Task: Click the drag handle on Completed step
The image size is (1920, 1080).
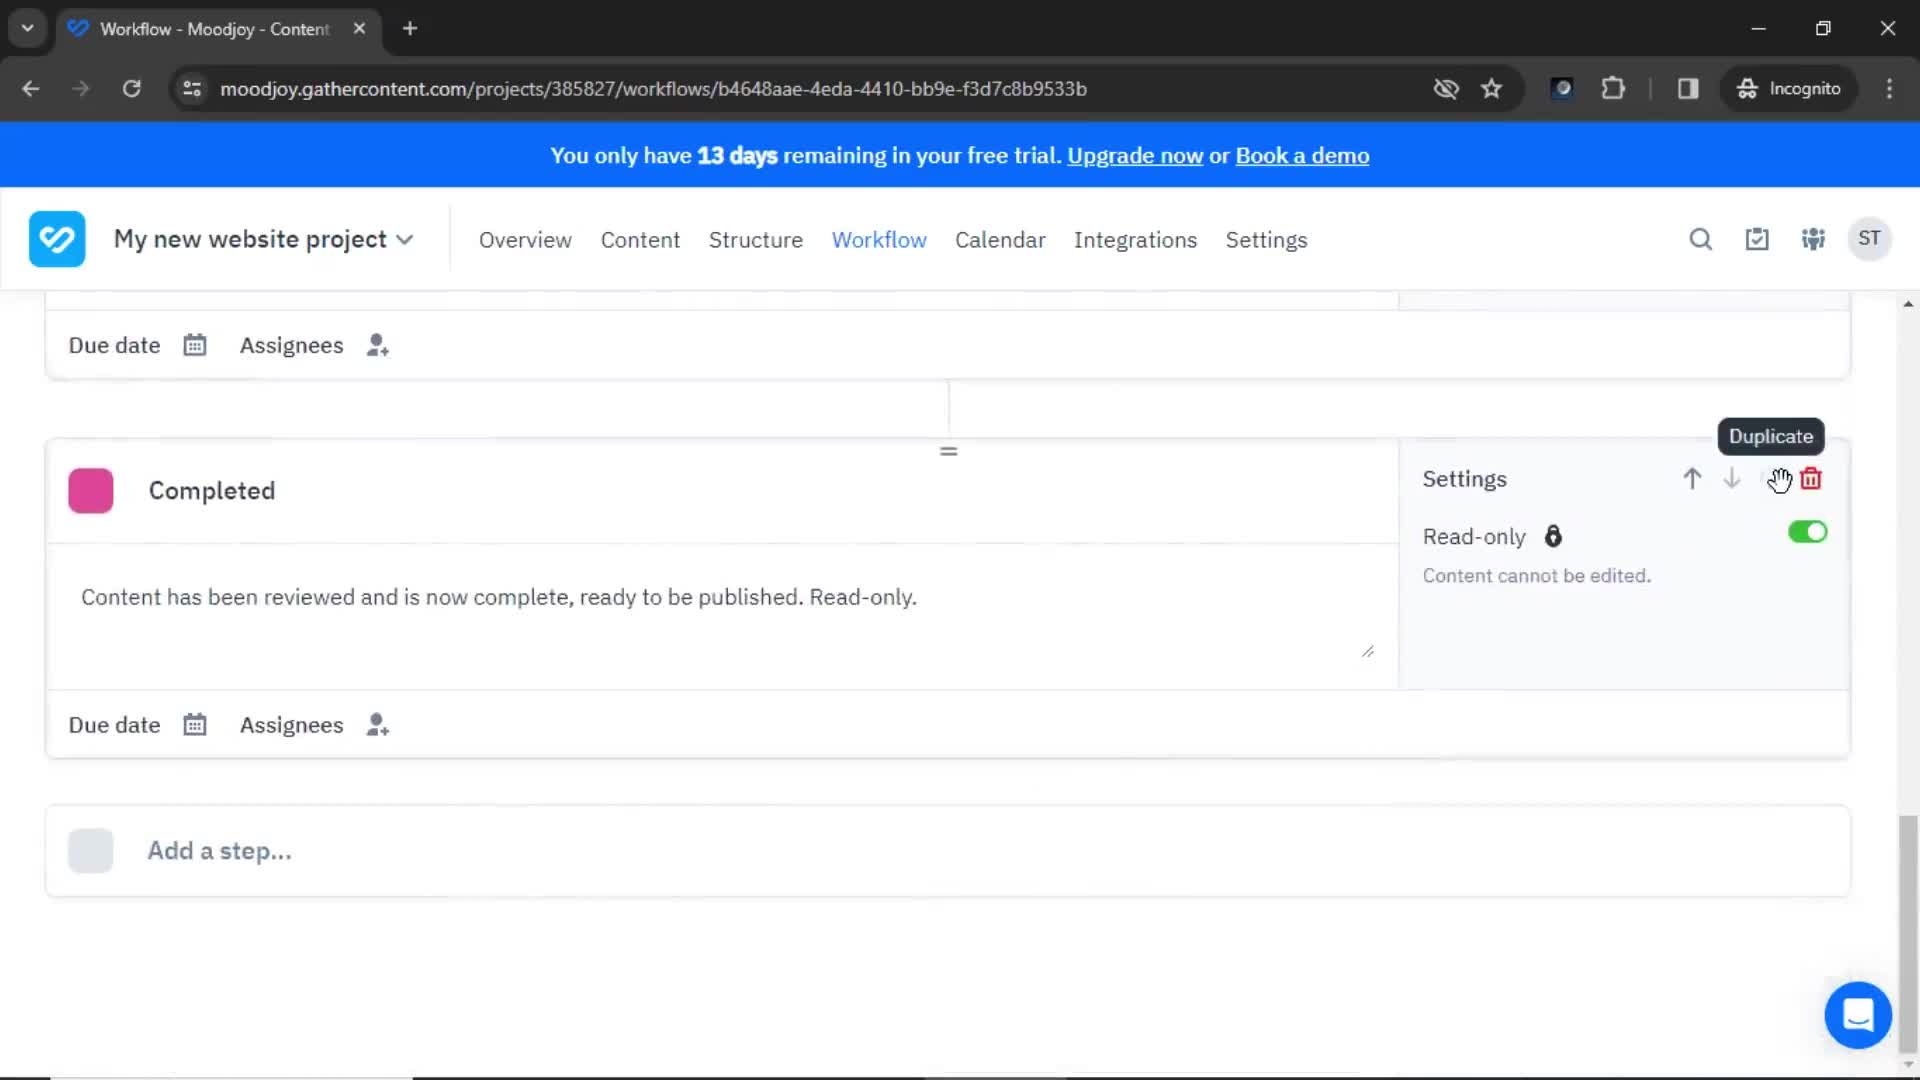Action: pyautogui.click(x=948, y=452)
